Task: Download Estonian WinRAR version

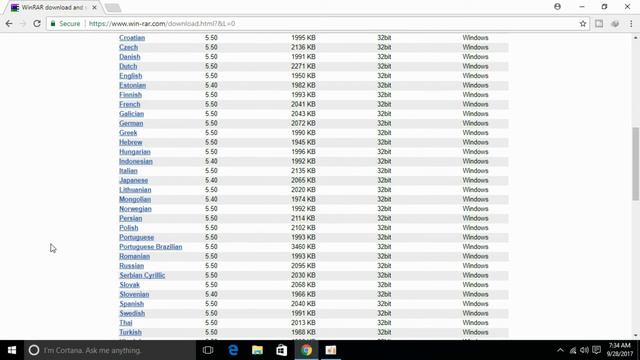Action: pos(133,85)
